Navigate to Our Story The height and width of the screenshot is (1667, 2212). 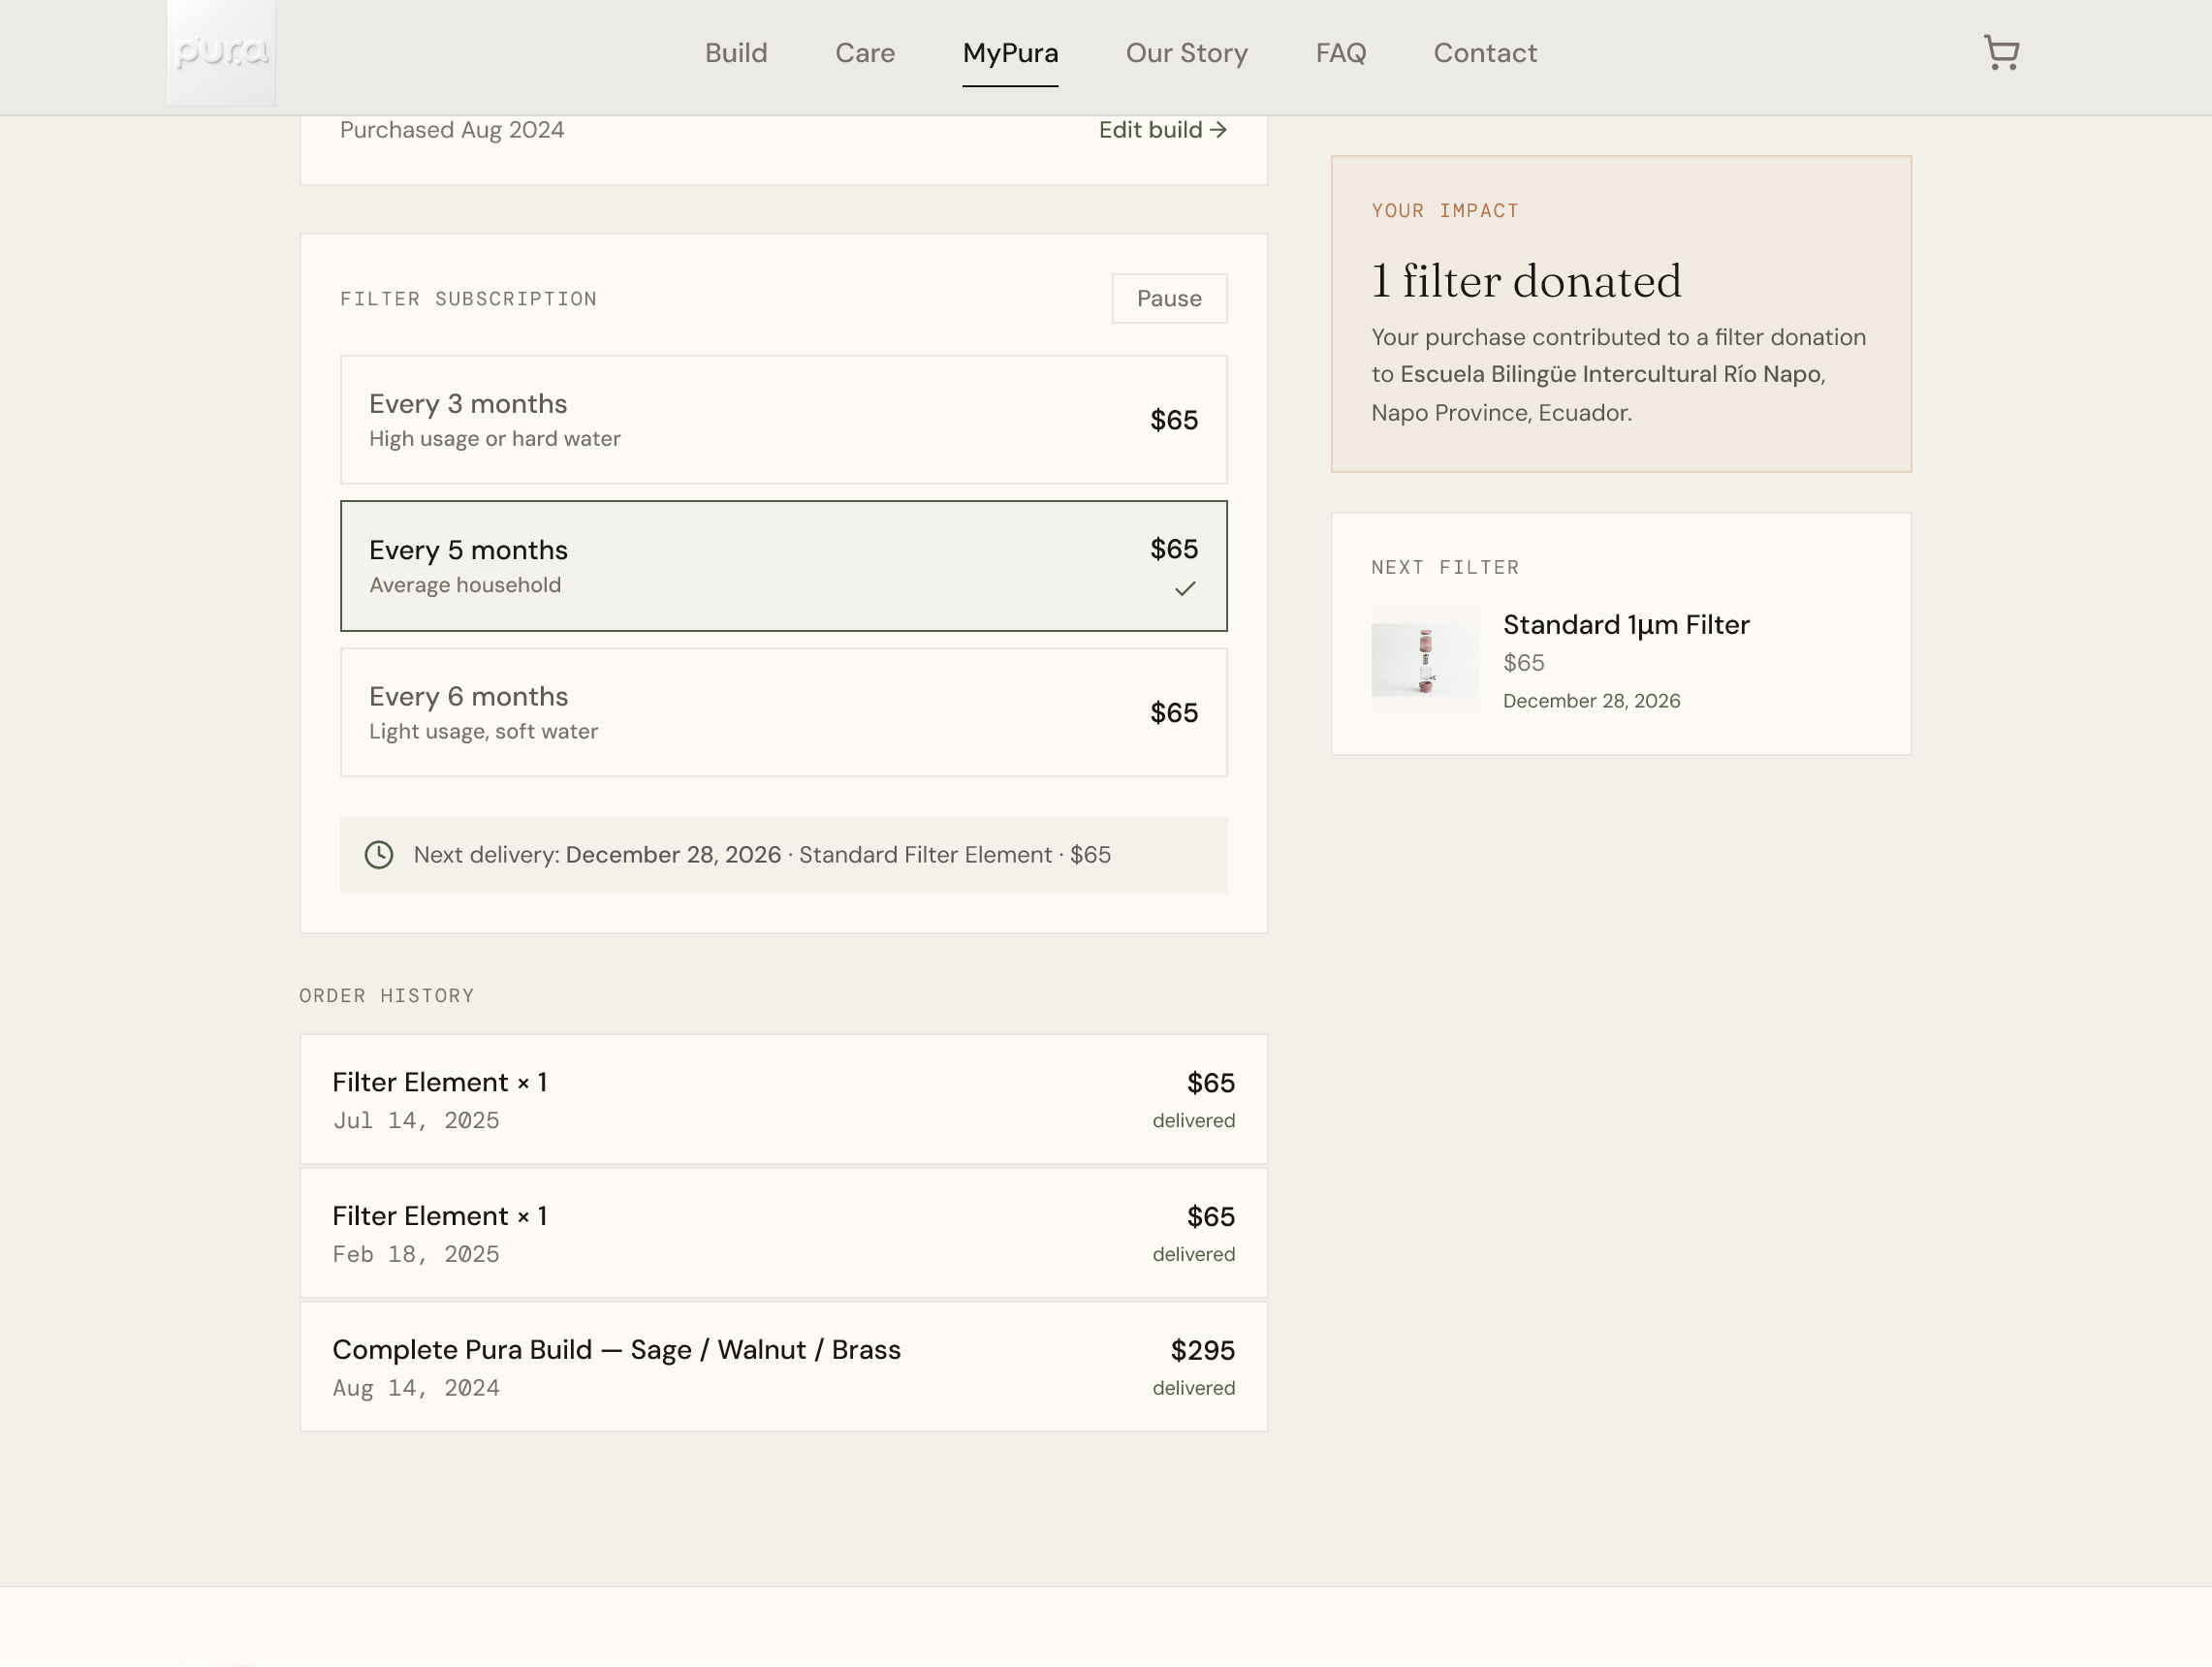pyautogui.click(x=1187, y=53)
